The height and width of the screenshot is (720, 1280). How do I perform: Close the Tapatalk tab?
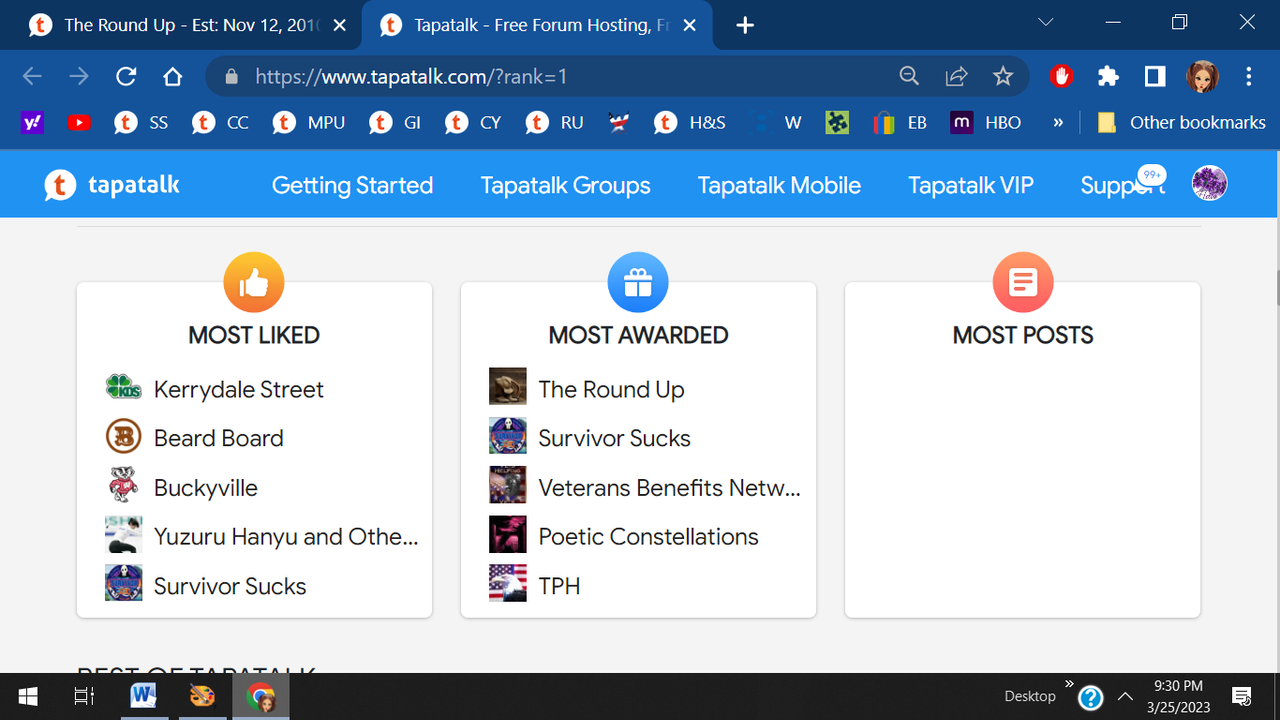[x=691, y=25]
